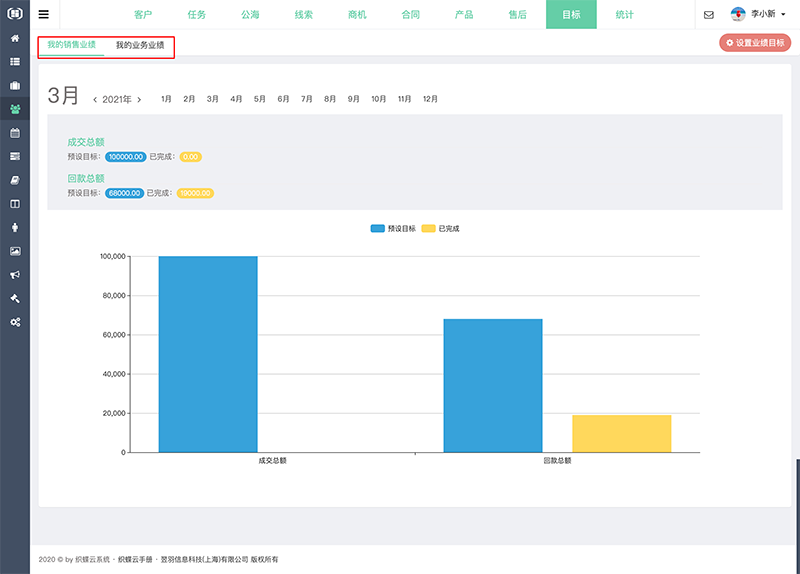Click the 设置业绩目标 button
This screenshot has height=574, width=800.
755,43
